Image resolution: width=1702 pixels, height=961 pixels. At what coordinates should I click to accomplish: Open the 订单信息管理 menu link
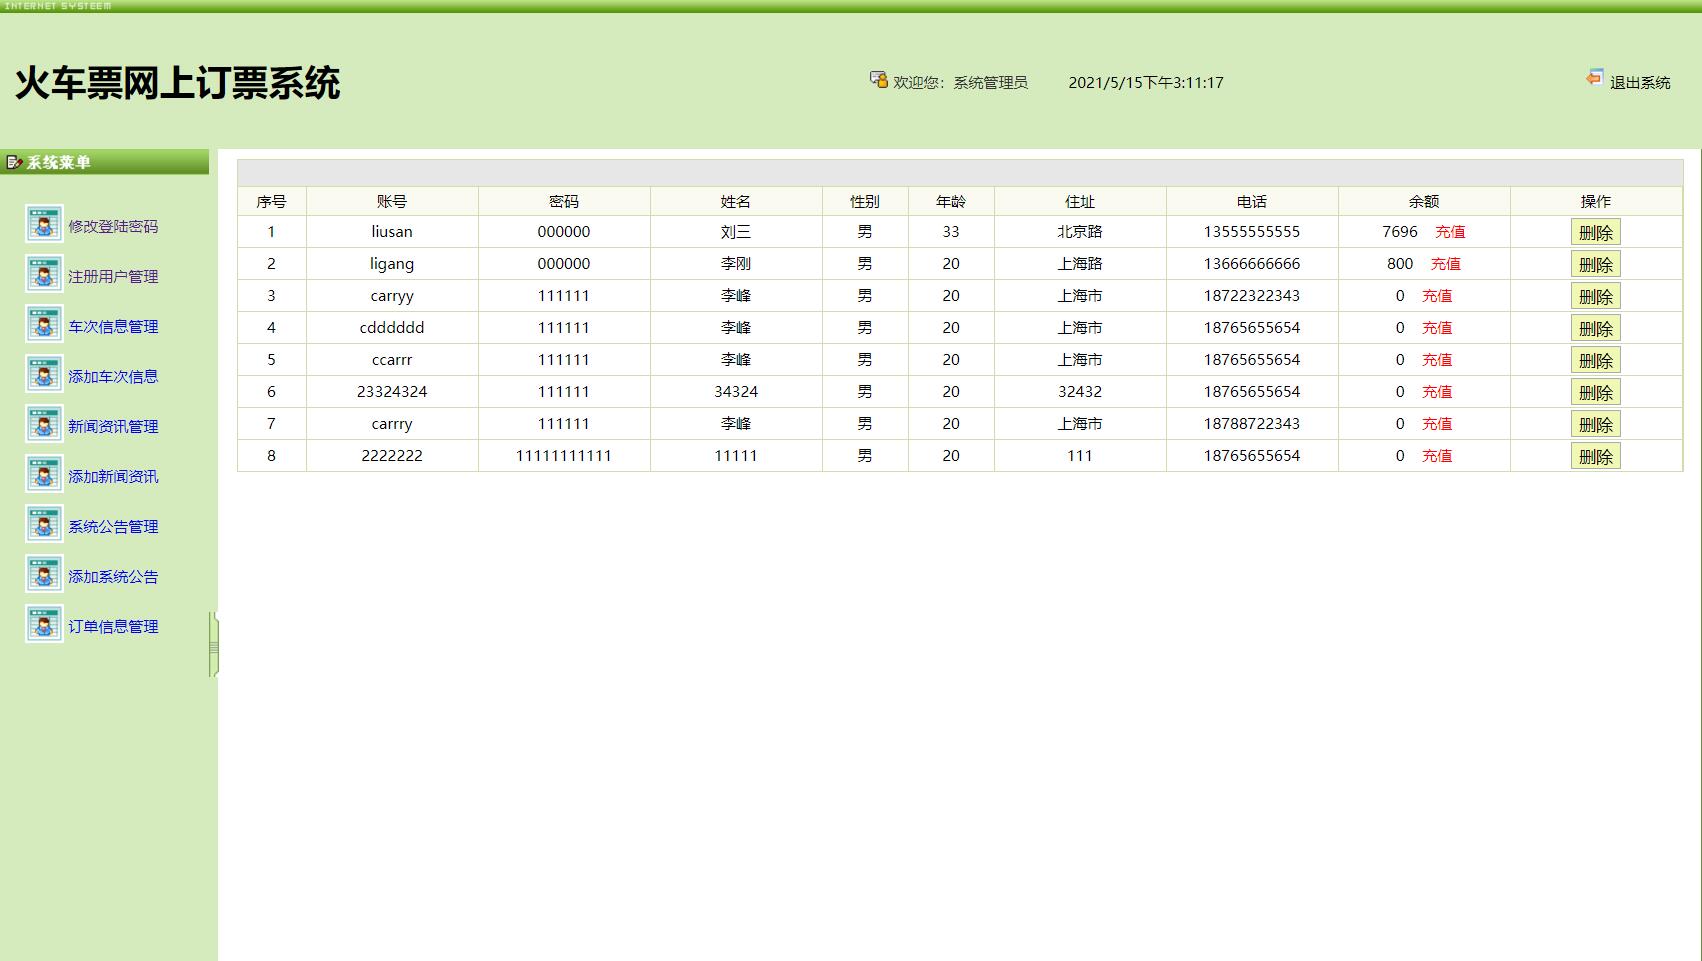(113, 627)
